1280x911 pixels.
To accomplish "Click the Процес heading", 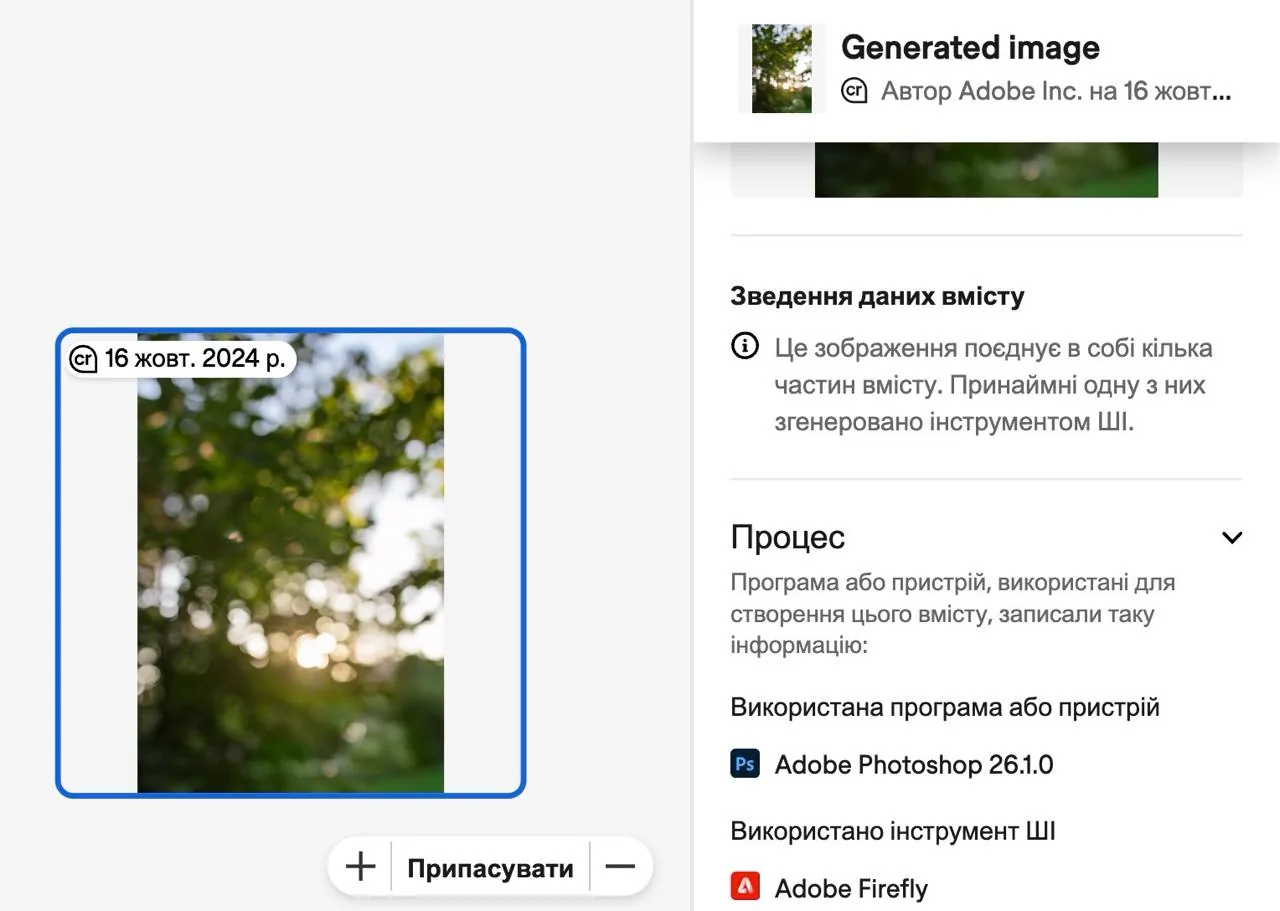I will [x=788, y=537].
